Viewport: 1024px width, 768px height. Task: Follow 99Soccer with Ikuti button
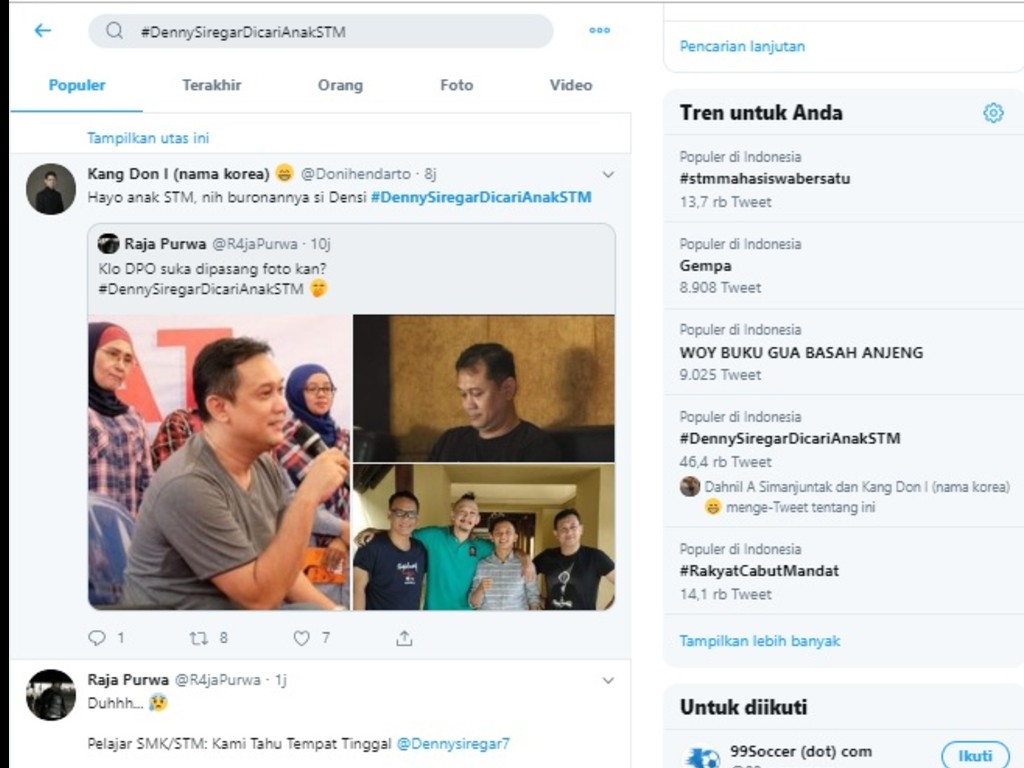pyautogui.click(x=975, y=755)
